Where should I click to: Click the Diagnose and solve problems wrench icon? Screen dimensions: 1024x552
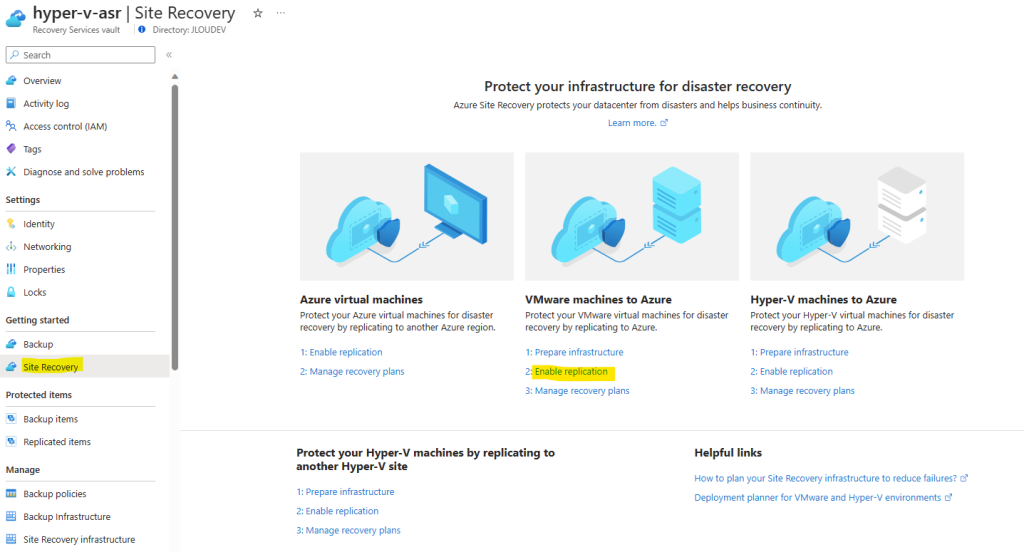pyautogui.click(x=11, y=172)
